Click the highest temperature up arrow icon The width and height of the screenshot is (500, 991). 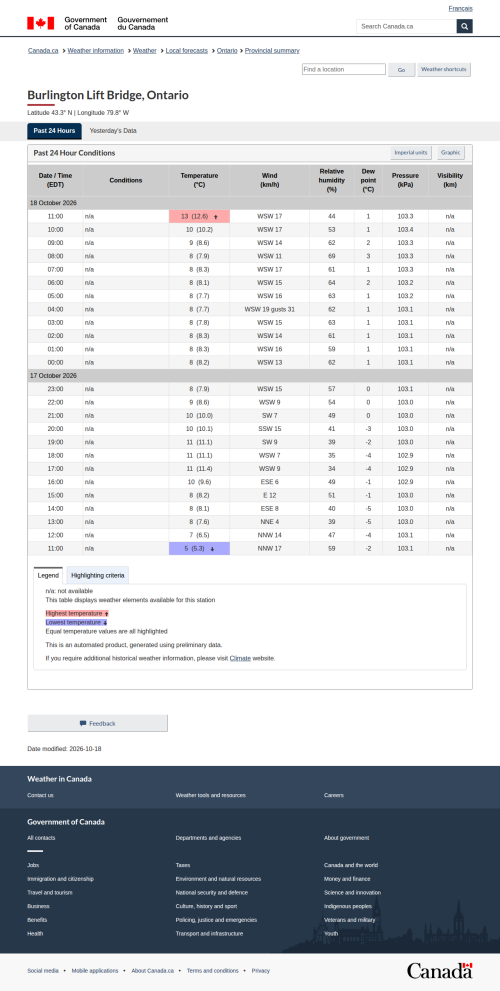tap(216, 217)
